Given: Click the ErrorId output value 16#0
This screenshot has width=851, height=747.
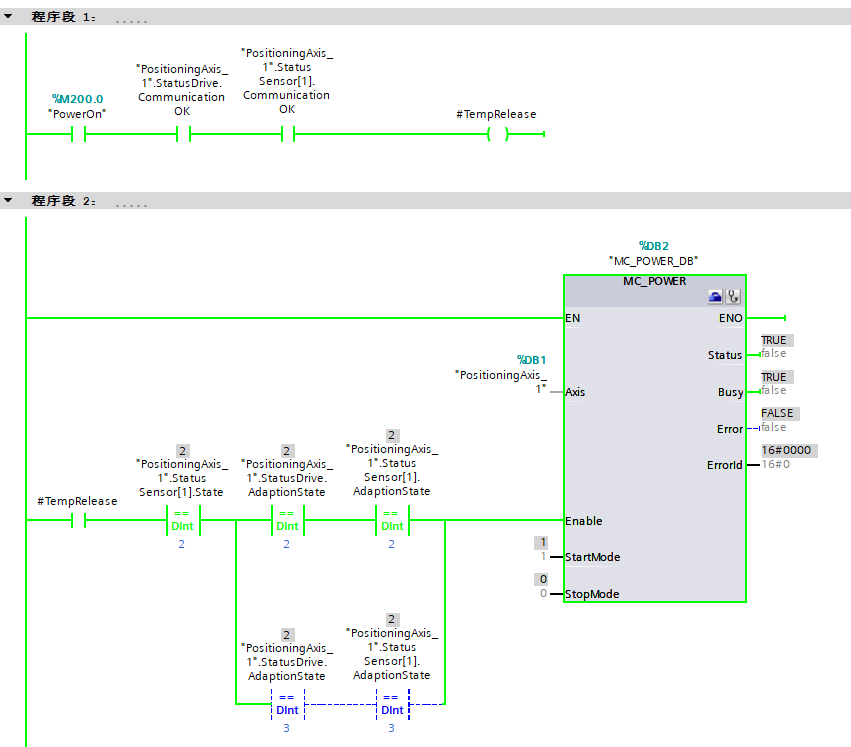Looking at the screenshot, I should 775,465.
